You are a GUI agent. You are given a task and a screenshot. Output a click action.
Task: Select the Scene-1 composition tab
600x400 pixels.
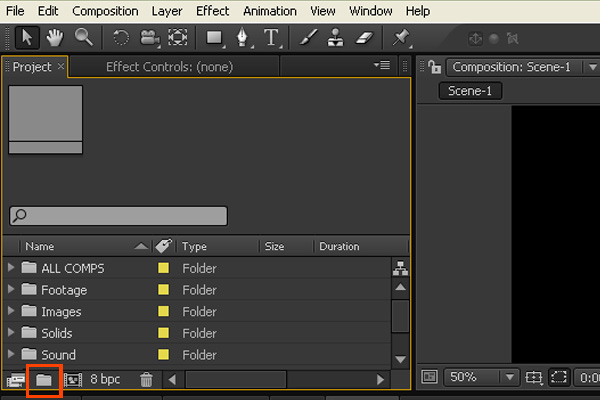point(470,91)
